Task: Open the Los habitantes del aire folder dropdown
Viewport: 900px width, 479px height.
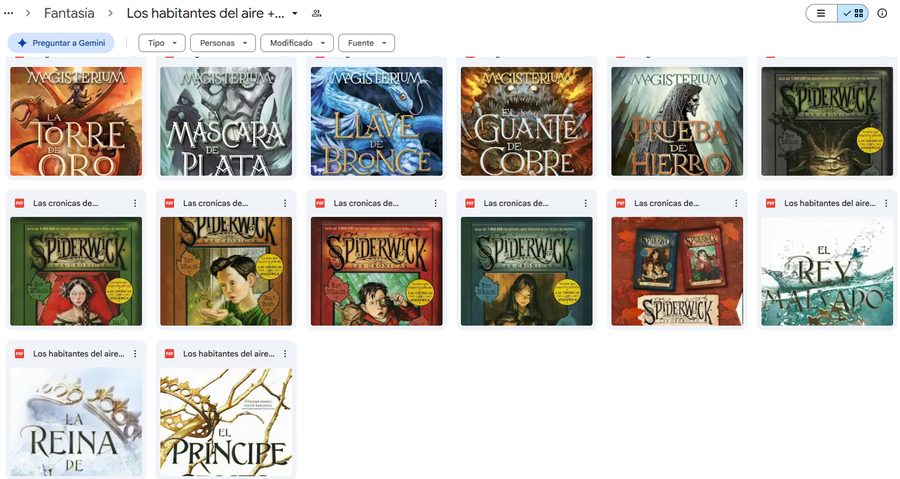Action: point(295,13)
